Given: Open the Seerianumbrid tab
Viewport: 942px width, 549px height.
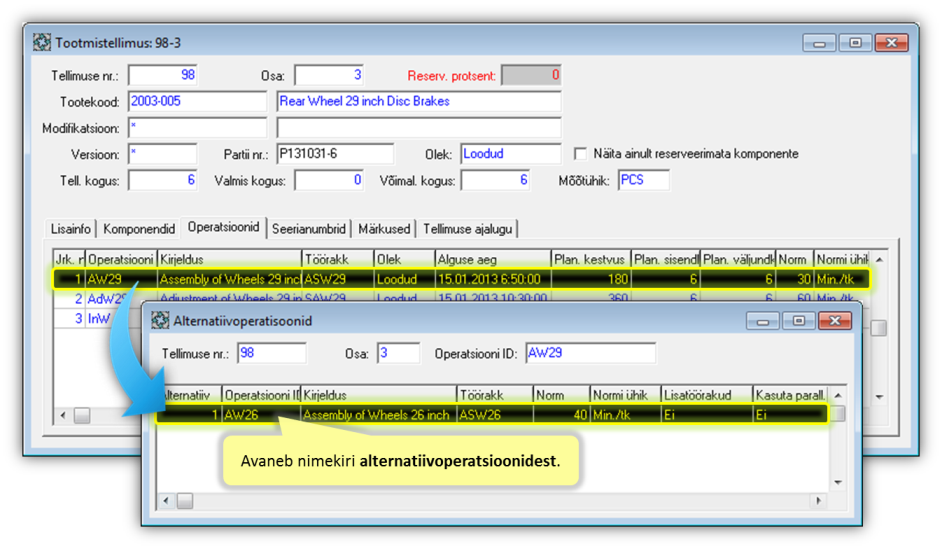Looking at the screenshot, I should coord(309,229).
